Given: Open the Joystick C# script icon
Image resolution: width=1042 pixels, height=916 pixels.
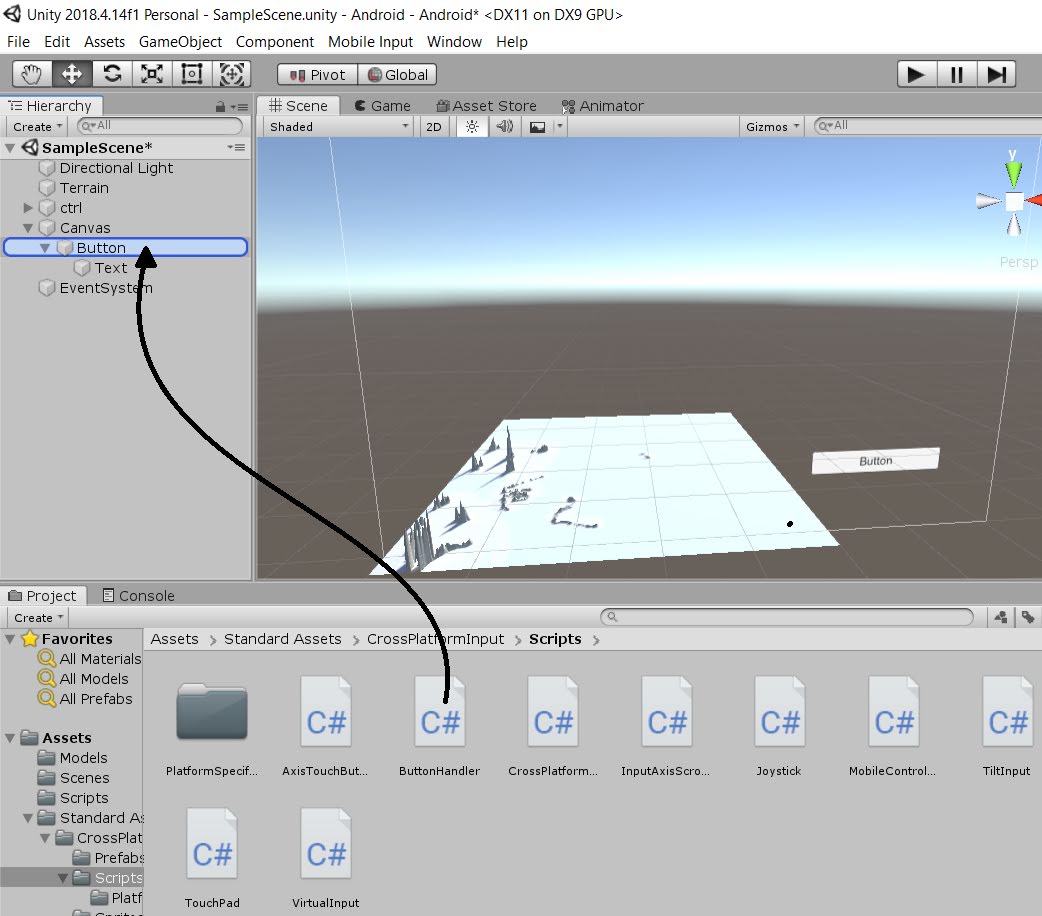Looking at the screenshot, I should coord(779,712).
